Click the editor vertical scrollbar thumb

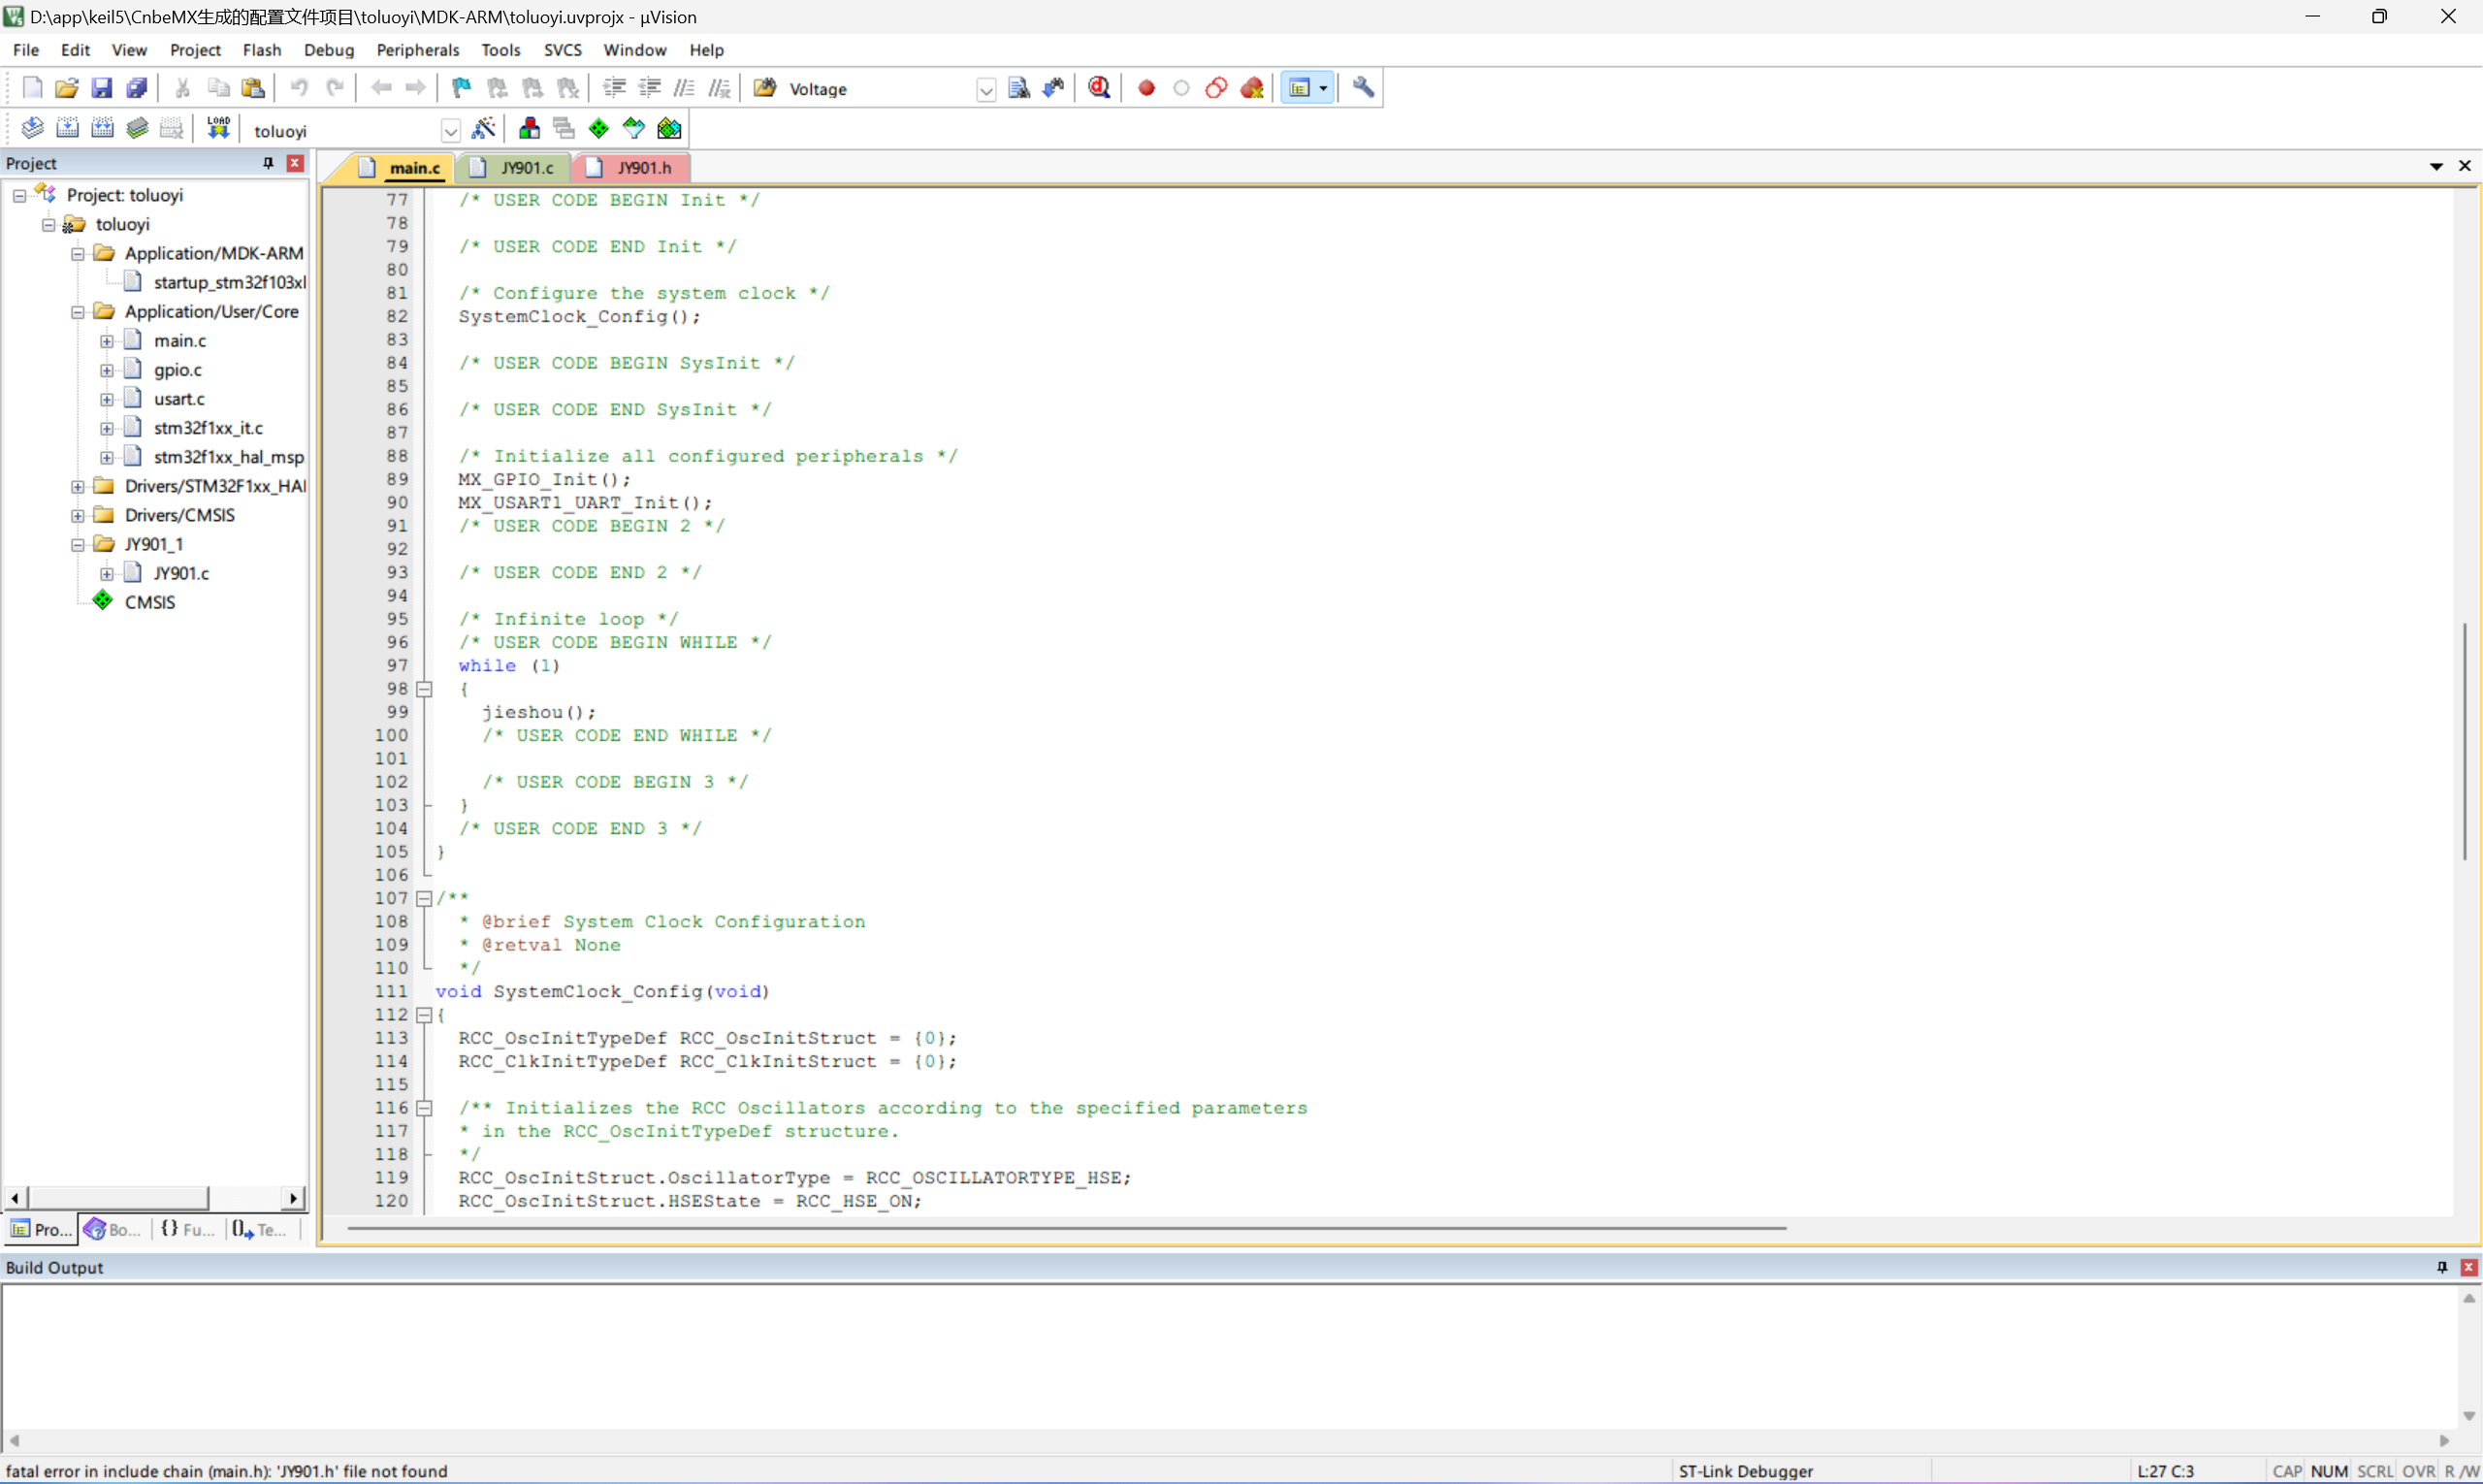click(x=2464, y=741)
